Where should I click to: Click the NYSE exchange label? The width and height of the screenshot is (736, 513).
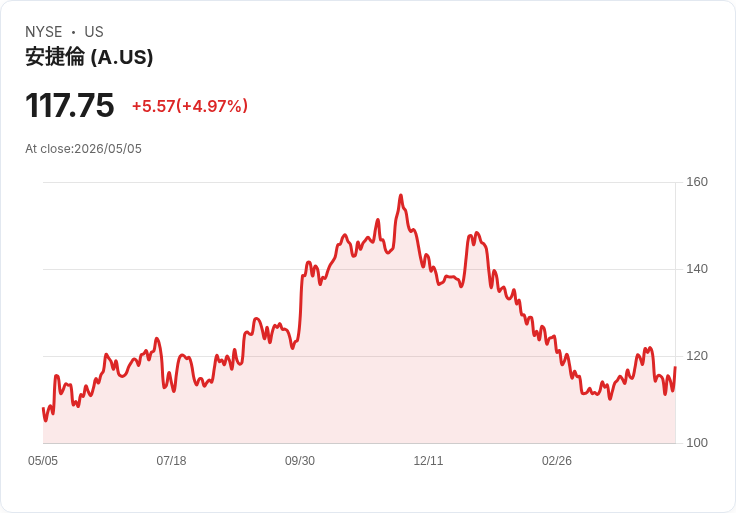pyautogui.click(x=44, y=32)
